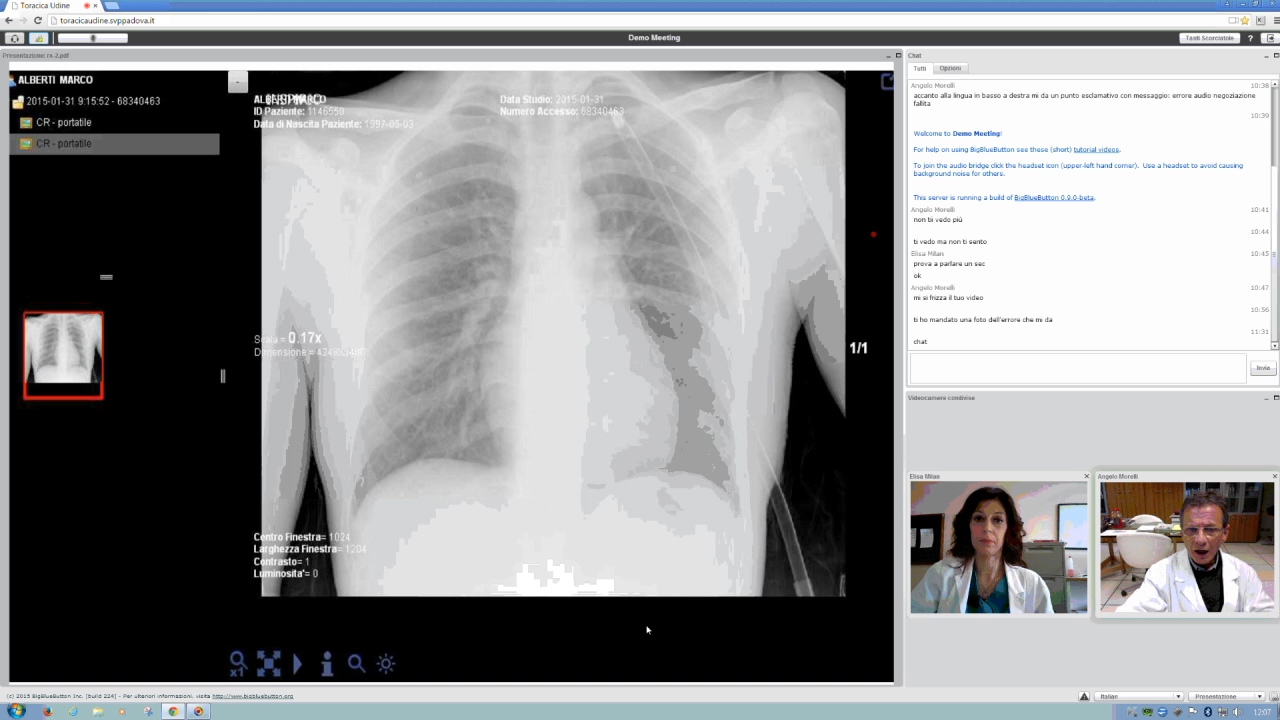Image resolution: width=1280 pixels, height=720 pixels.
Task: Open the bigbluebutton.org footer link
Action: pos(254,696)
